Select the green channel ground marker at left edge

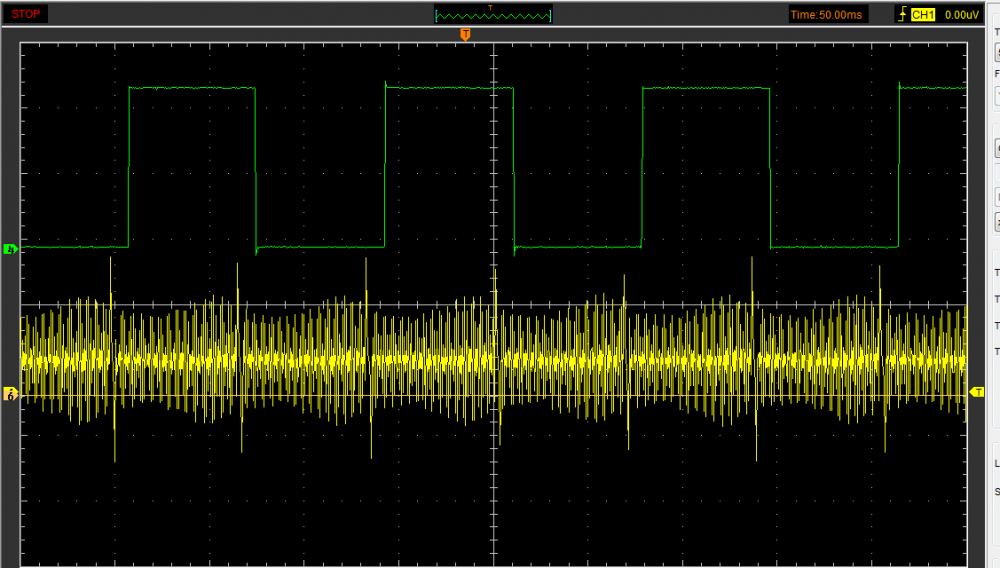(11, 248)
